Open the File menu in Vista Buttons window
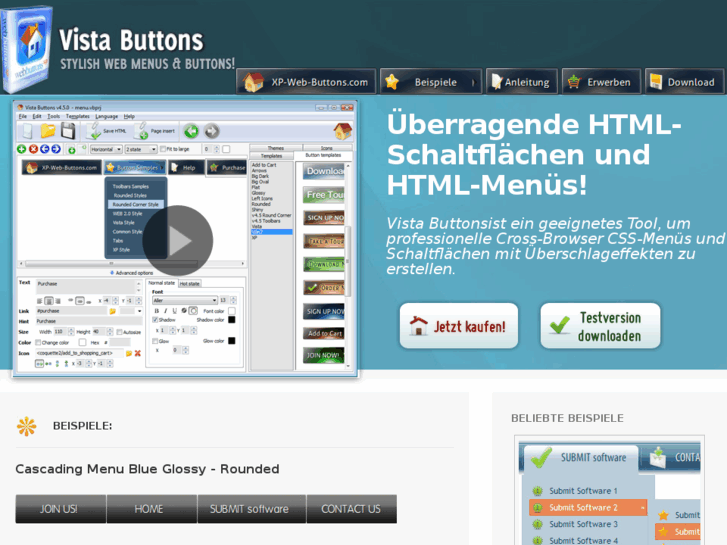727x545 pixels. [22, 116]
